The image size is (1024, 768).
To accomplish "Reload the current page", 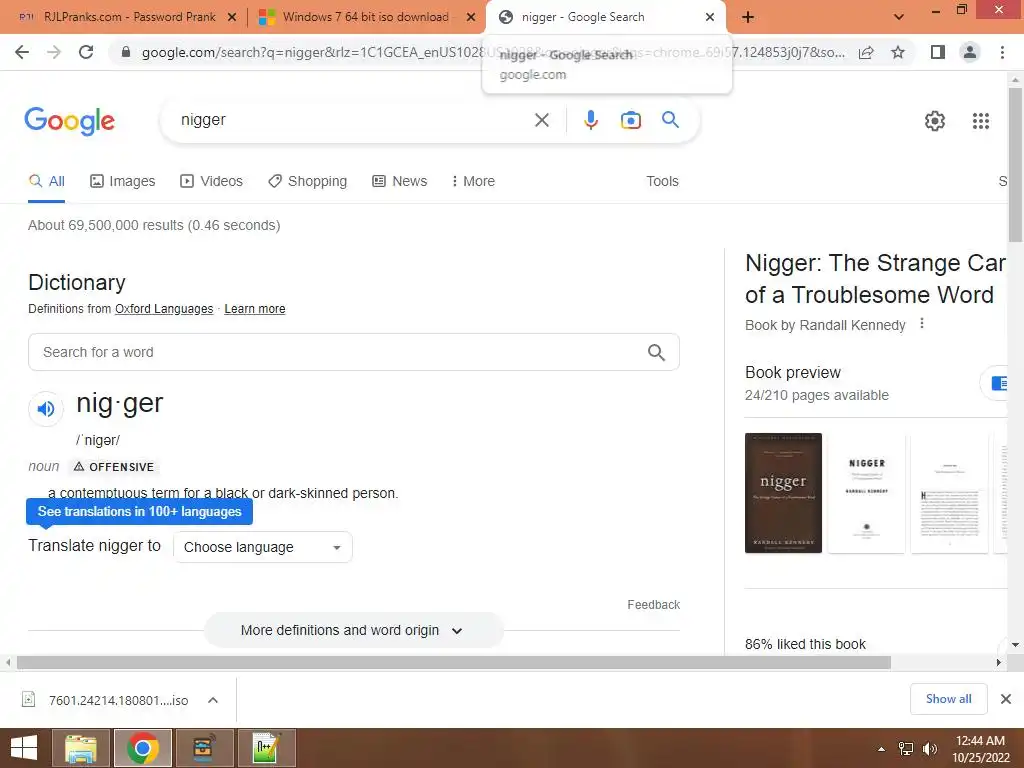I will click(x=86, y=52).
